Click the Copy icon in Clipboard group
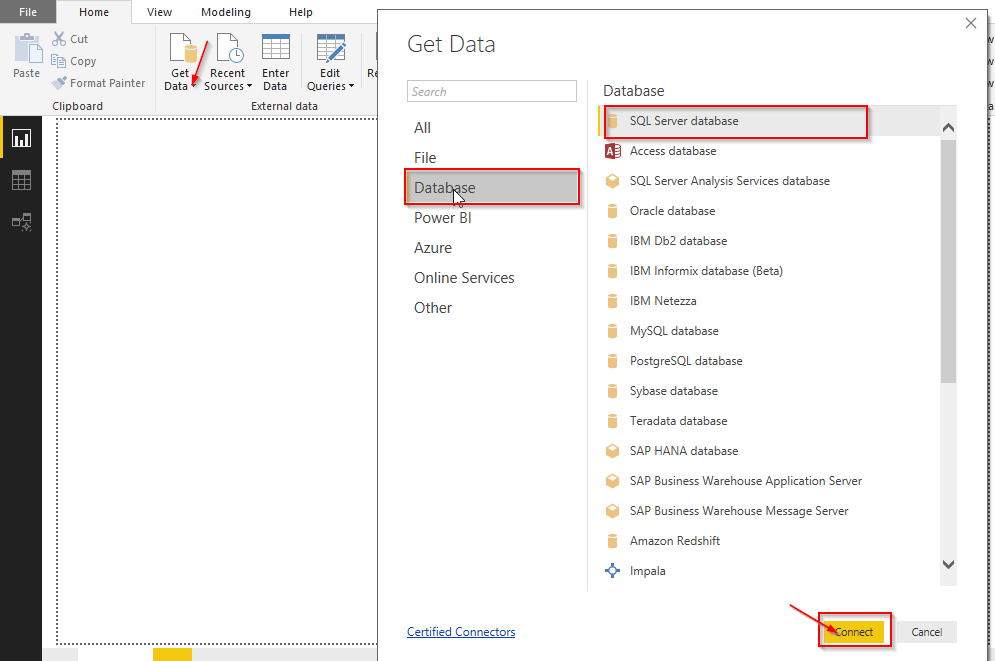The width and height of the screenshot is (995, 661). point(58,61)
